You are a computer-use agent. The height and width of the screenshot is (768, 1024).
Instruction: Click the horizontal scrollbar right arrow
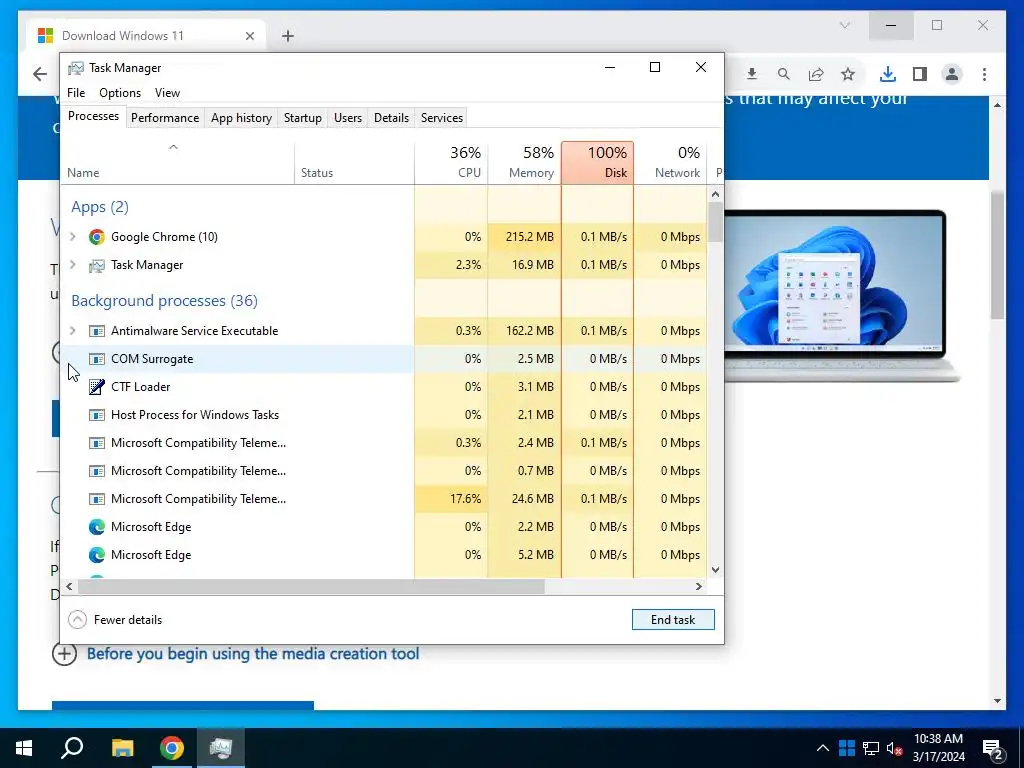click(699, 586)
